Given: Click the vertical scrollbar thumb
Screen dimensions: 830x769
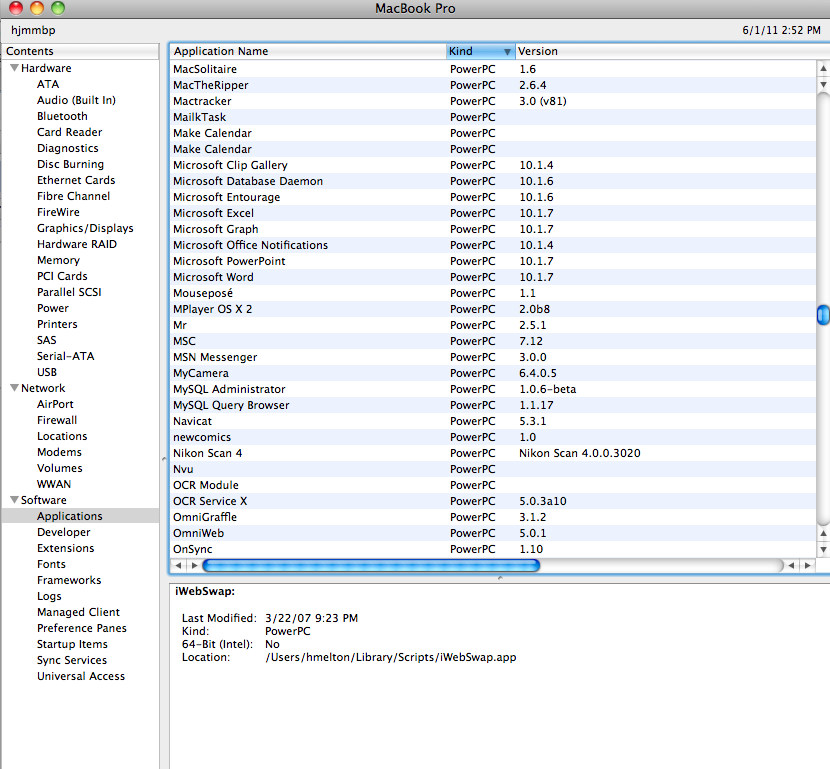Looking at the screenshot, I should coord(823,315).
